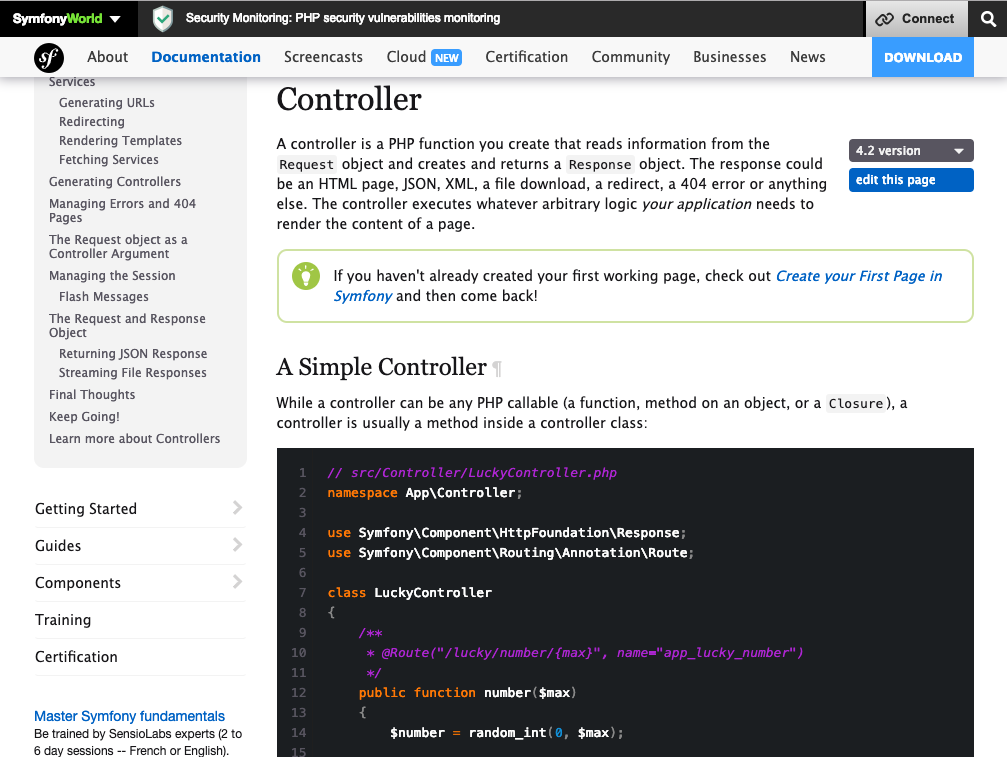Open Master Symfony fundamentals link
Image resolution: width=1007 pixels, height=757 pixels.
point(129,716)
